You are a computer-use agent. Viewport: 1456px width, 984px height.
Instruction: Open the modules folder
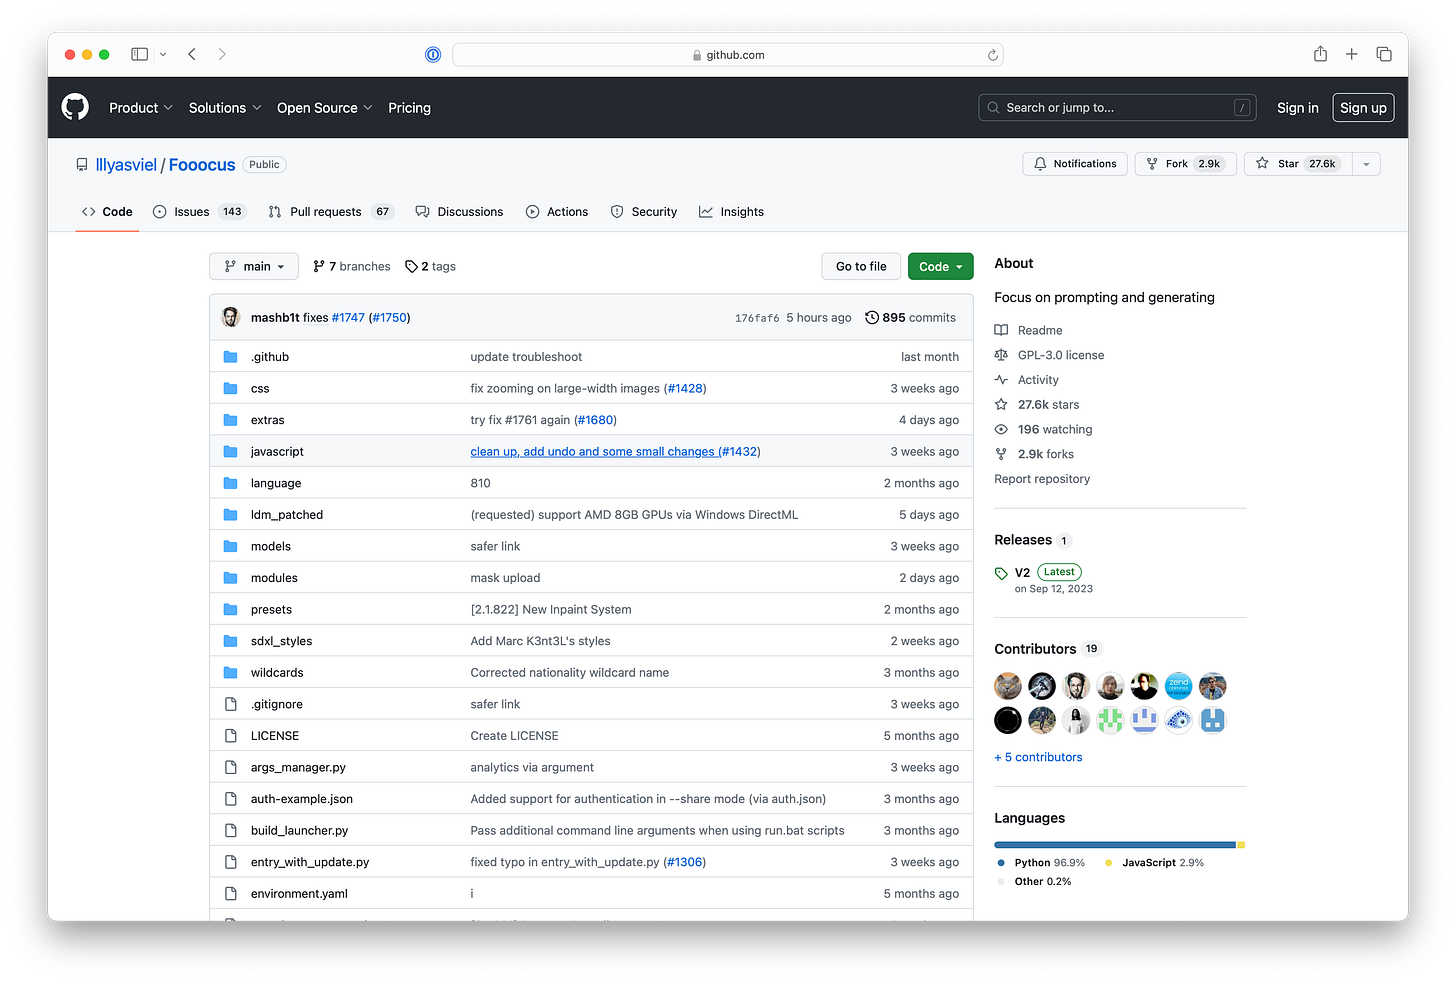274,578
